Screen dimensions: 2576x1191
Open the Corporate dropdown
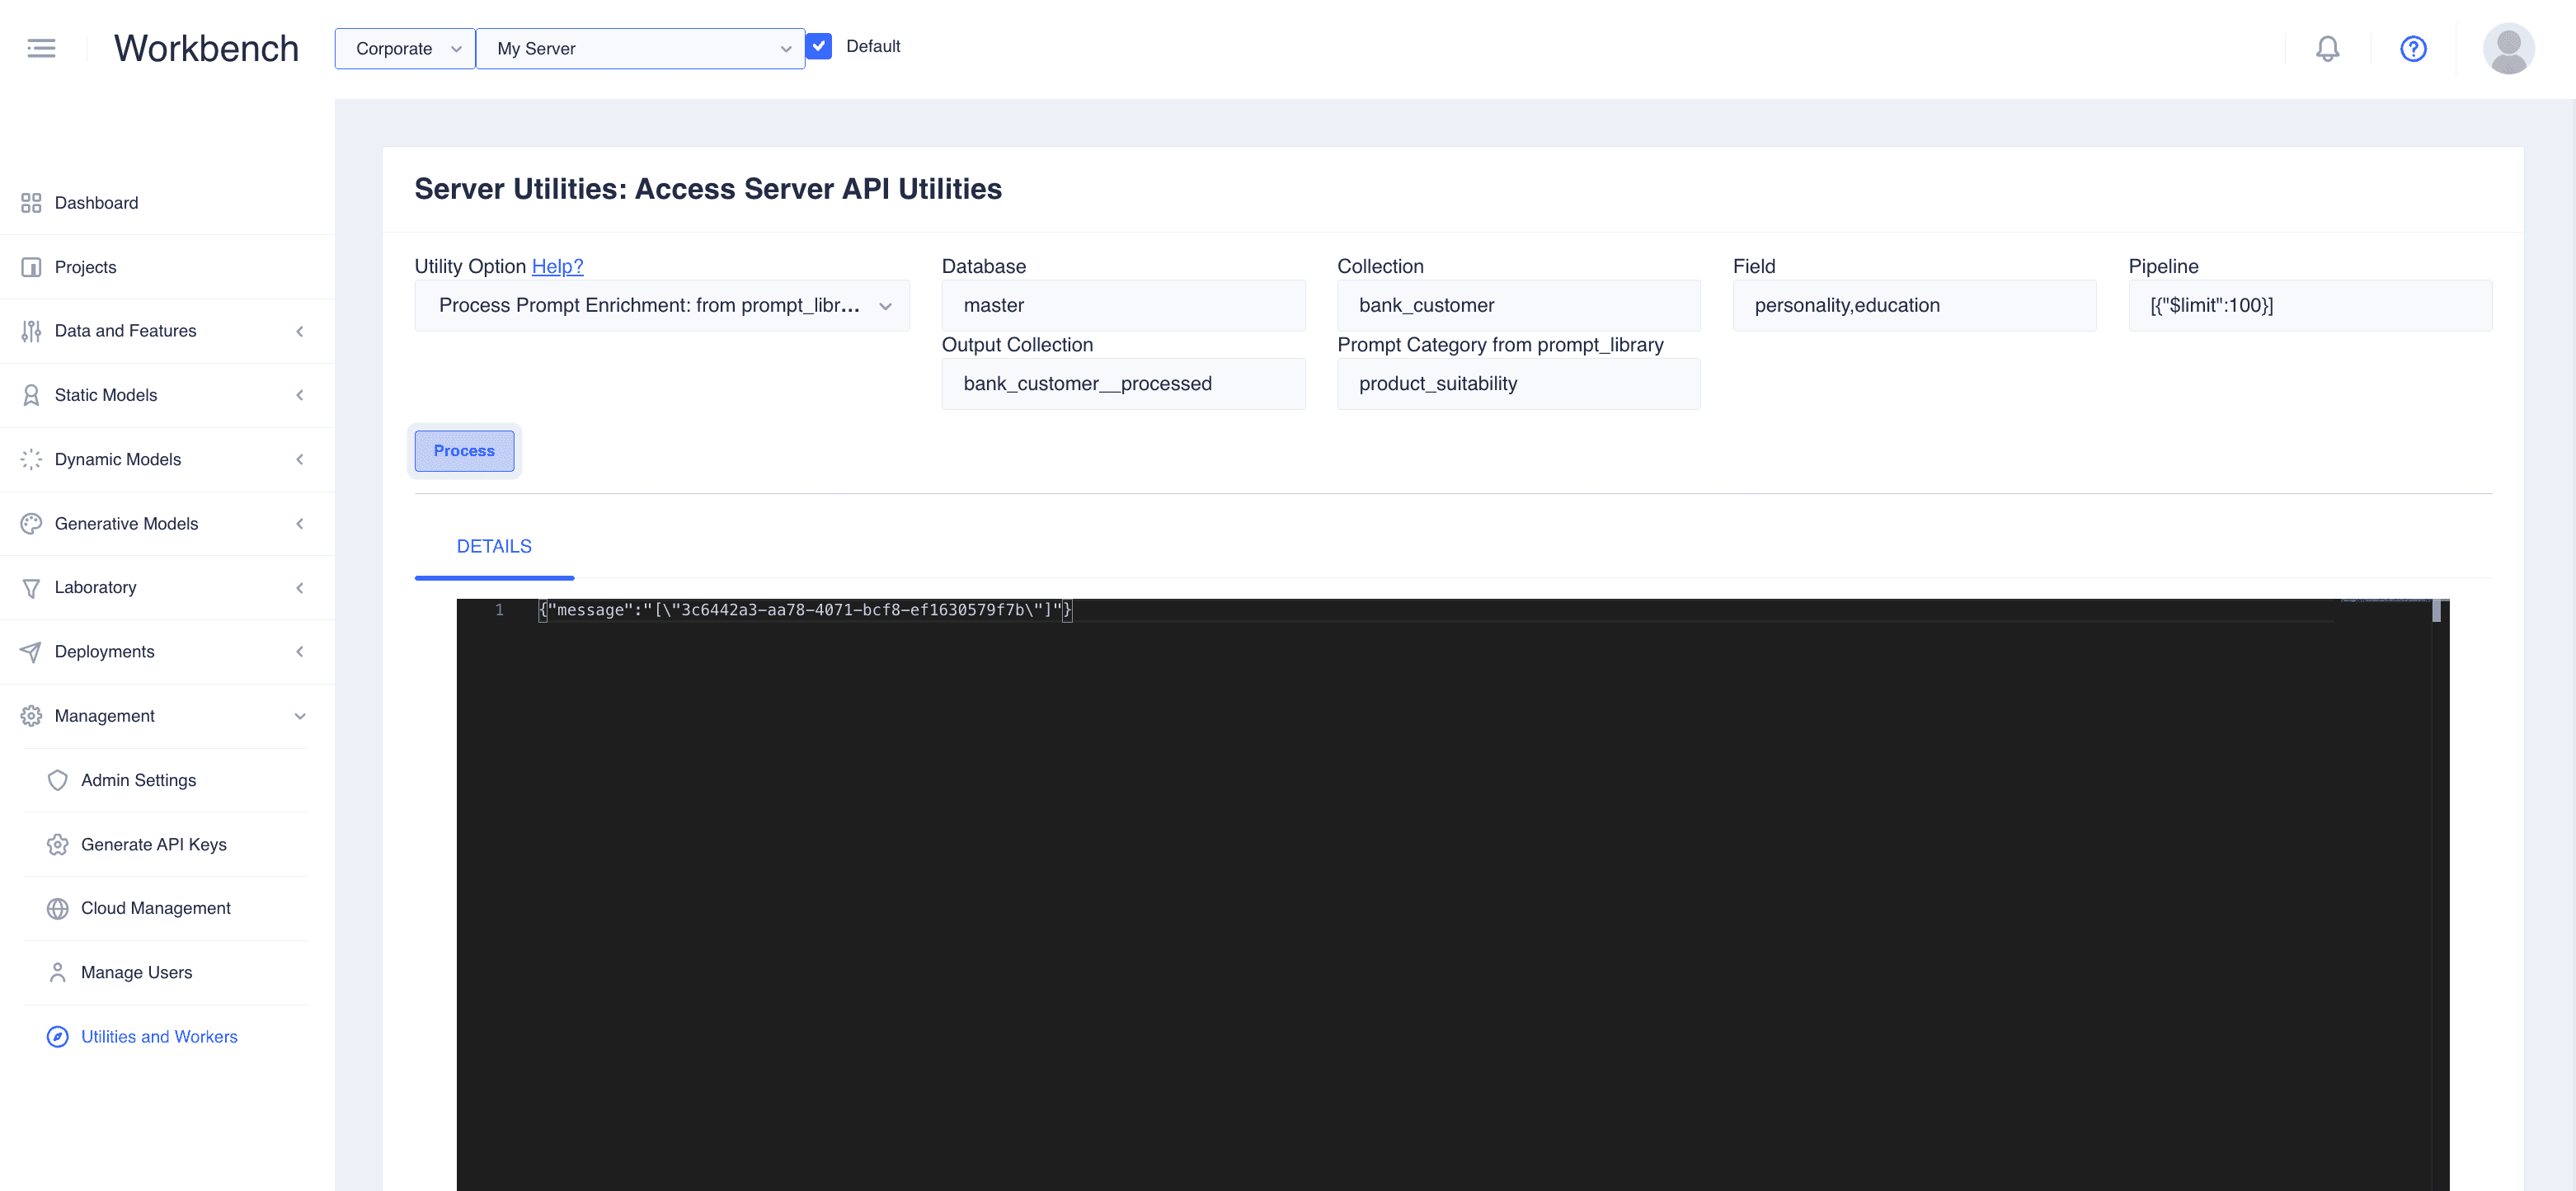(x=405, y=48)
